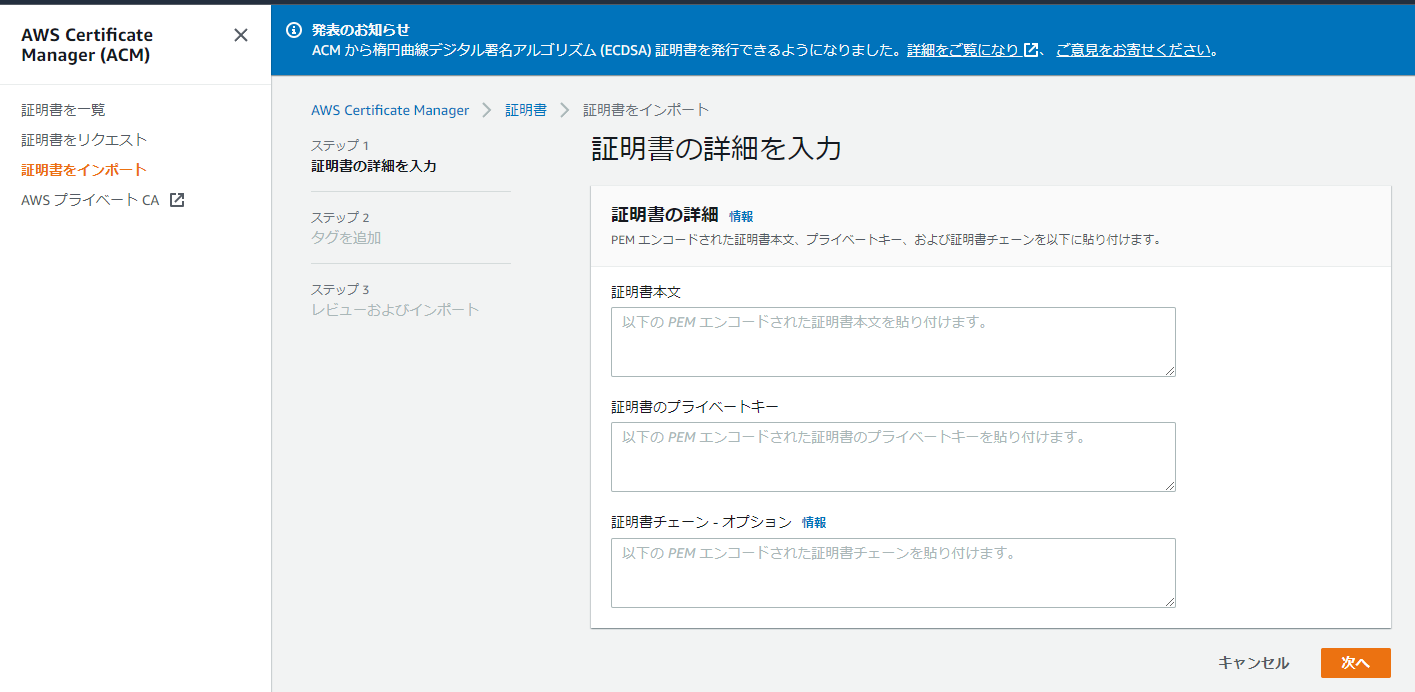Select step 2 タグを追加

(346, 238)
